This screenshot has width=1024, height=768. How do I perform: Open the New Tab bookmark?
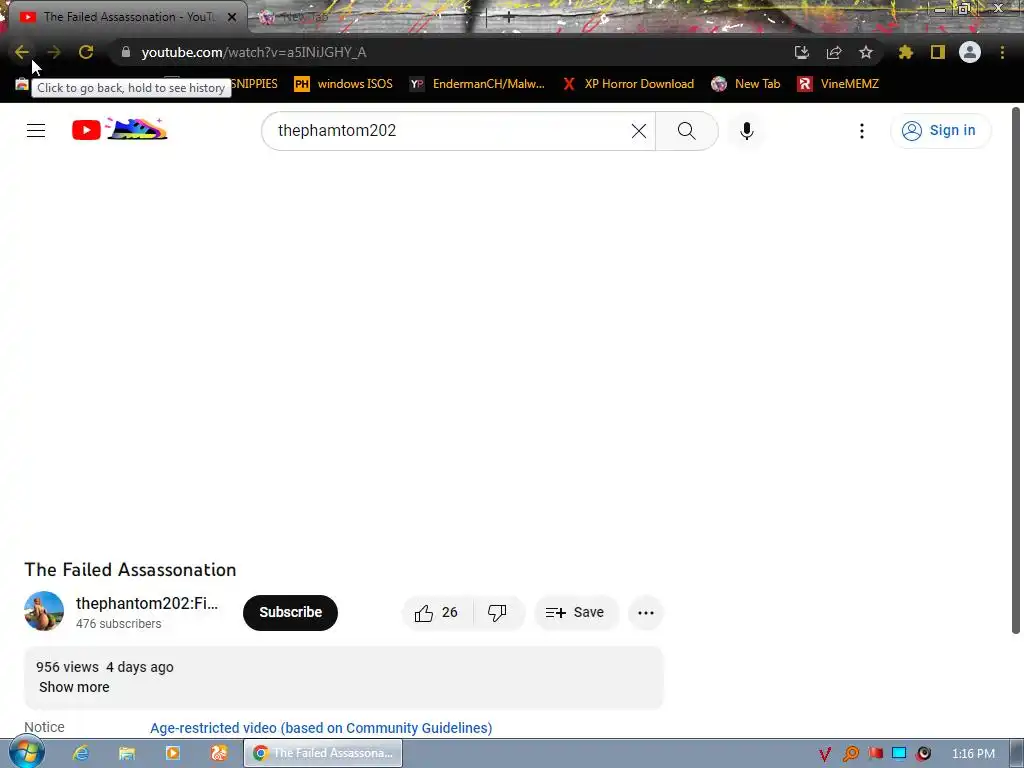(x=746, y=84)
